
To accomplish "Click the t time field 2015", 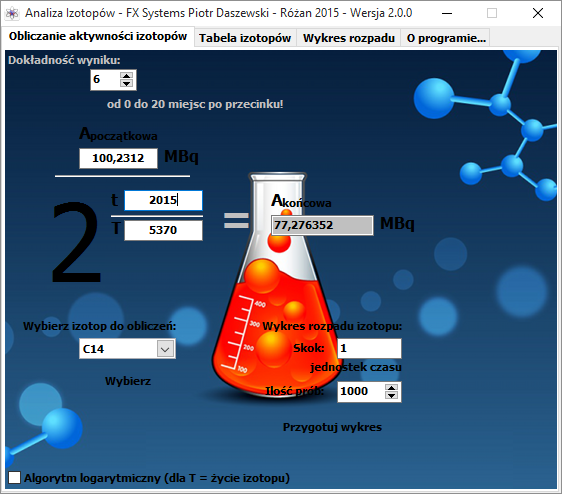I will coord(163,200).
